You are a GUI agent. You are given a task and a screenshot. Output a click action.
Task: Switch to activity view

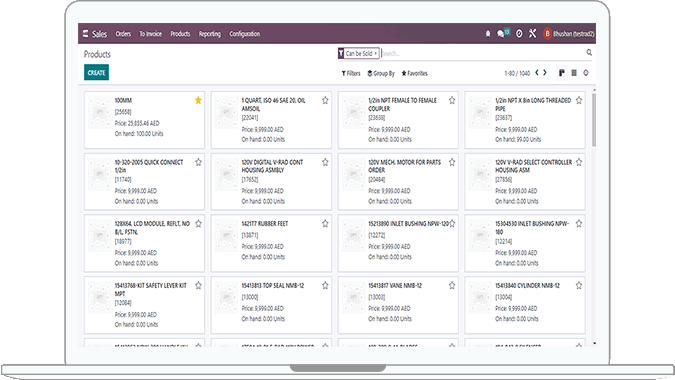tap(586, 73)
